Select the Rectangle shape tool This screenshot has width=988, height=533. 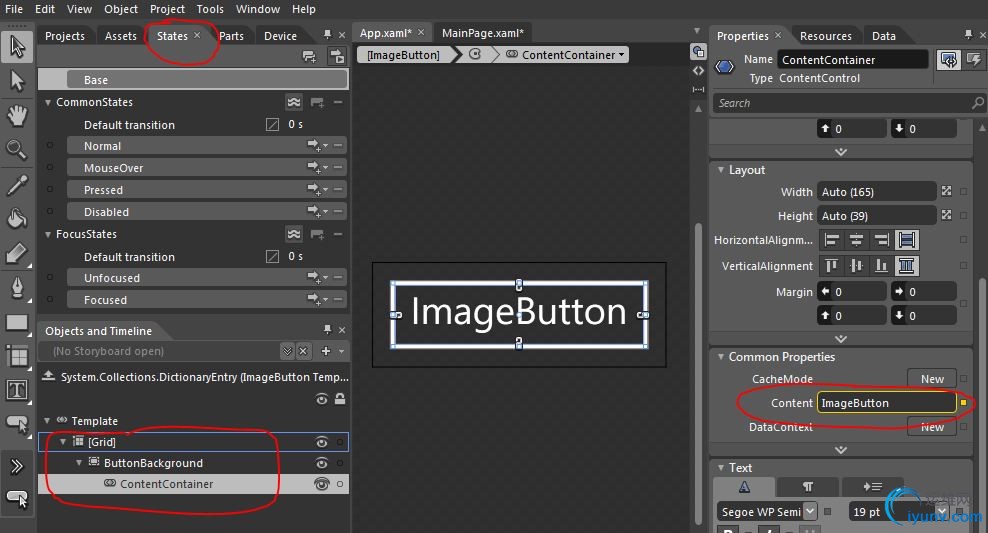17,323
